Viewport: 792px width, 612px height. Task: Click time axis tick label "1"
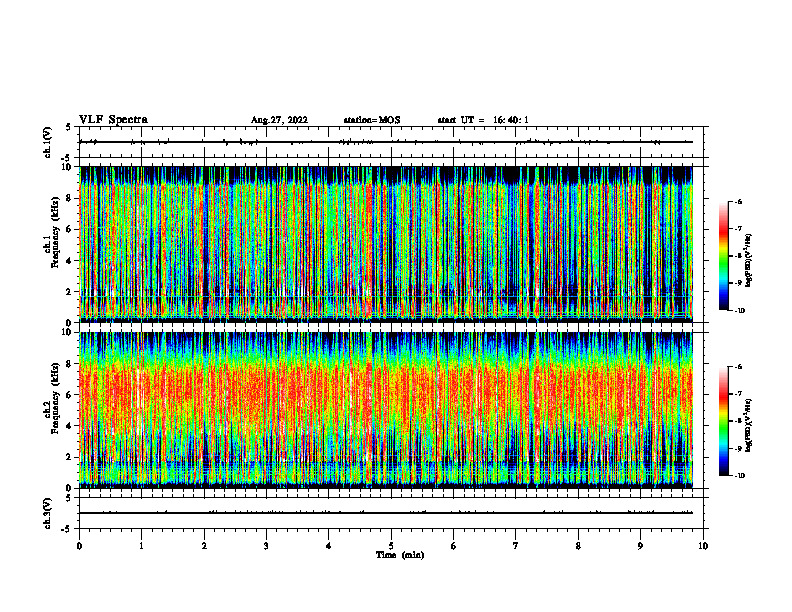(141, 546)
